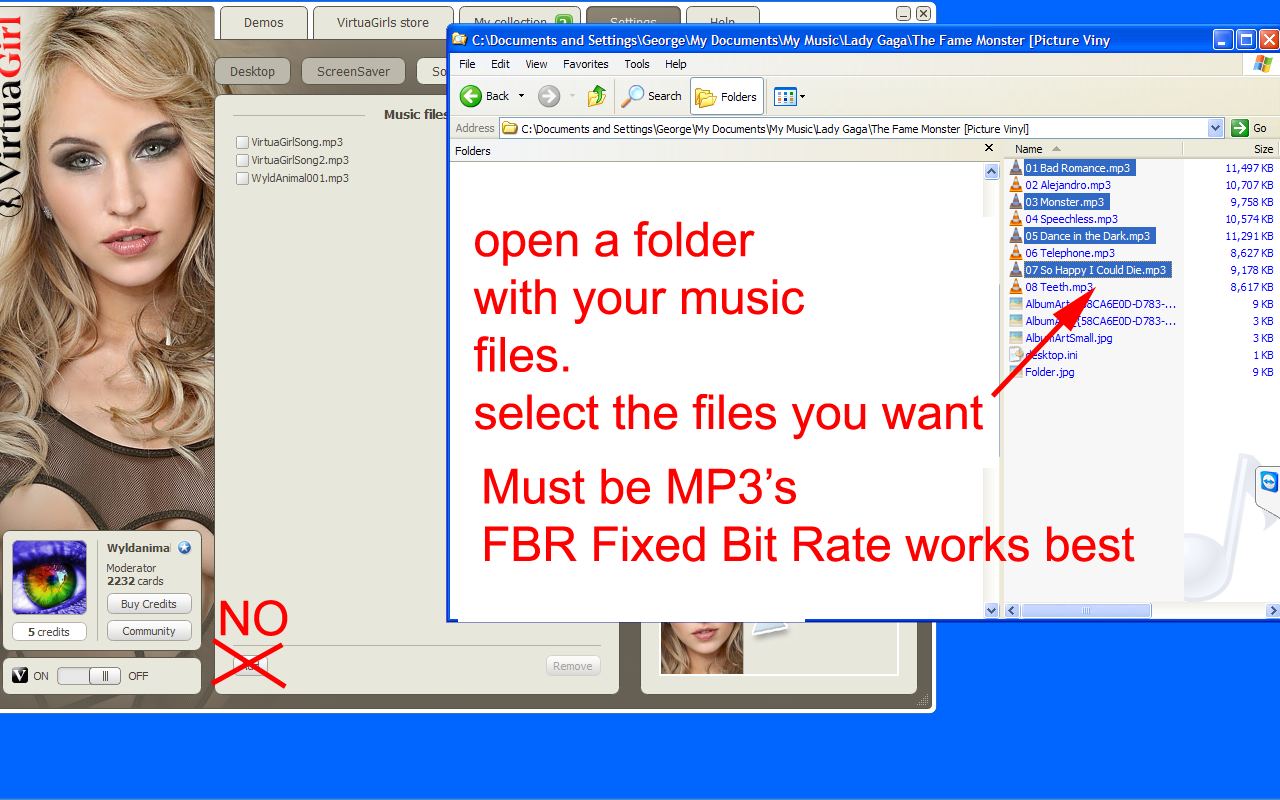Click inside the address path field

pyautogui.click(x=853, y=128)
